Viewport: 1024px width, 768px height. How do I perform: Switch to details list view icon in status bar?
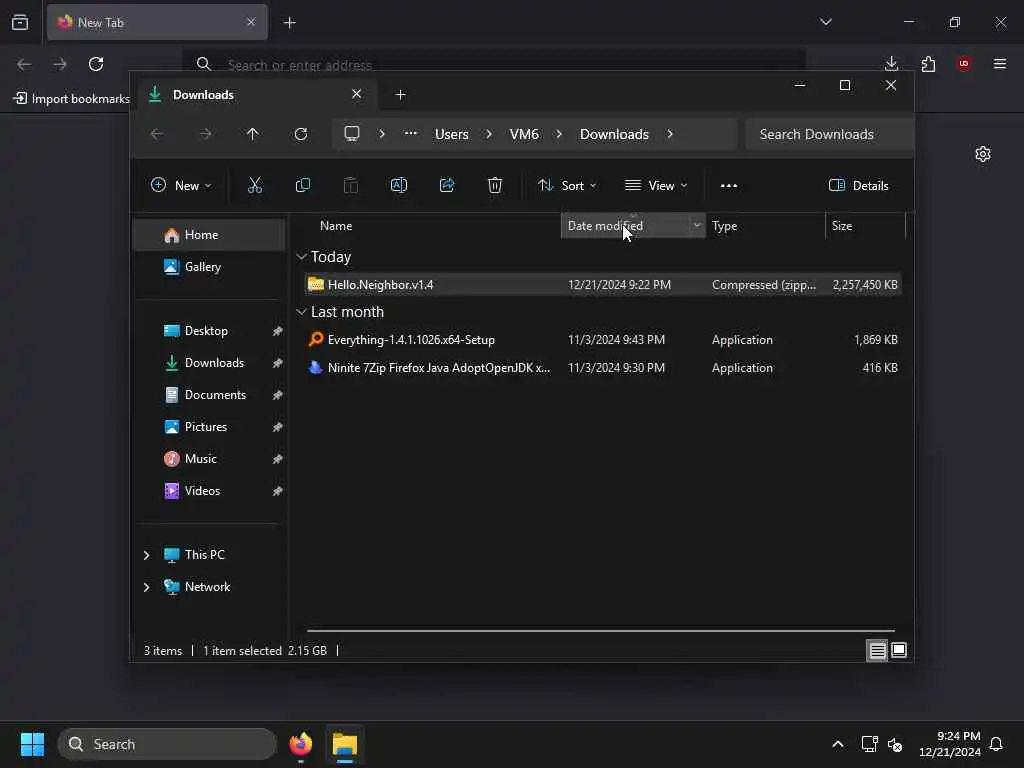coord(877,650)
